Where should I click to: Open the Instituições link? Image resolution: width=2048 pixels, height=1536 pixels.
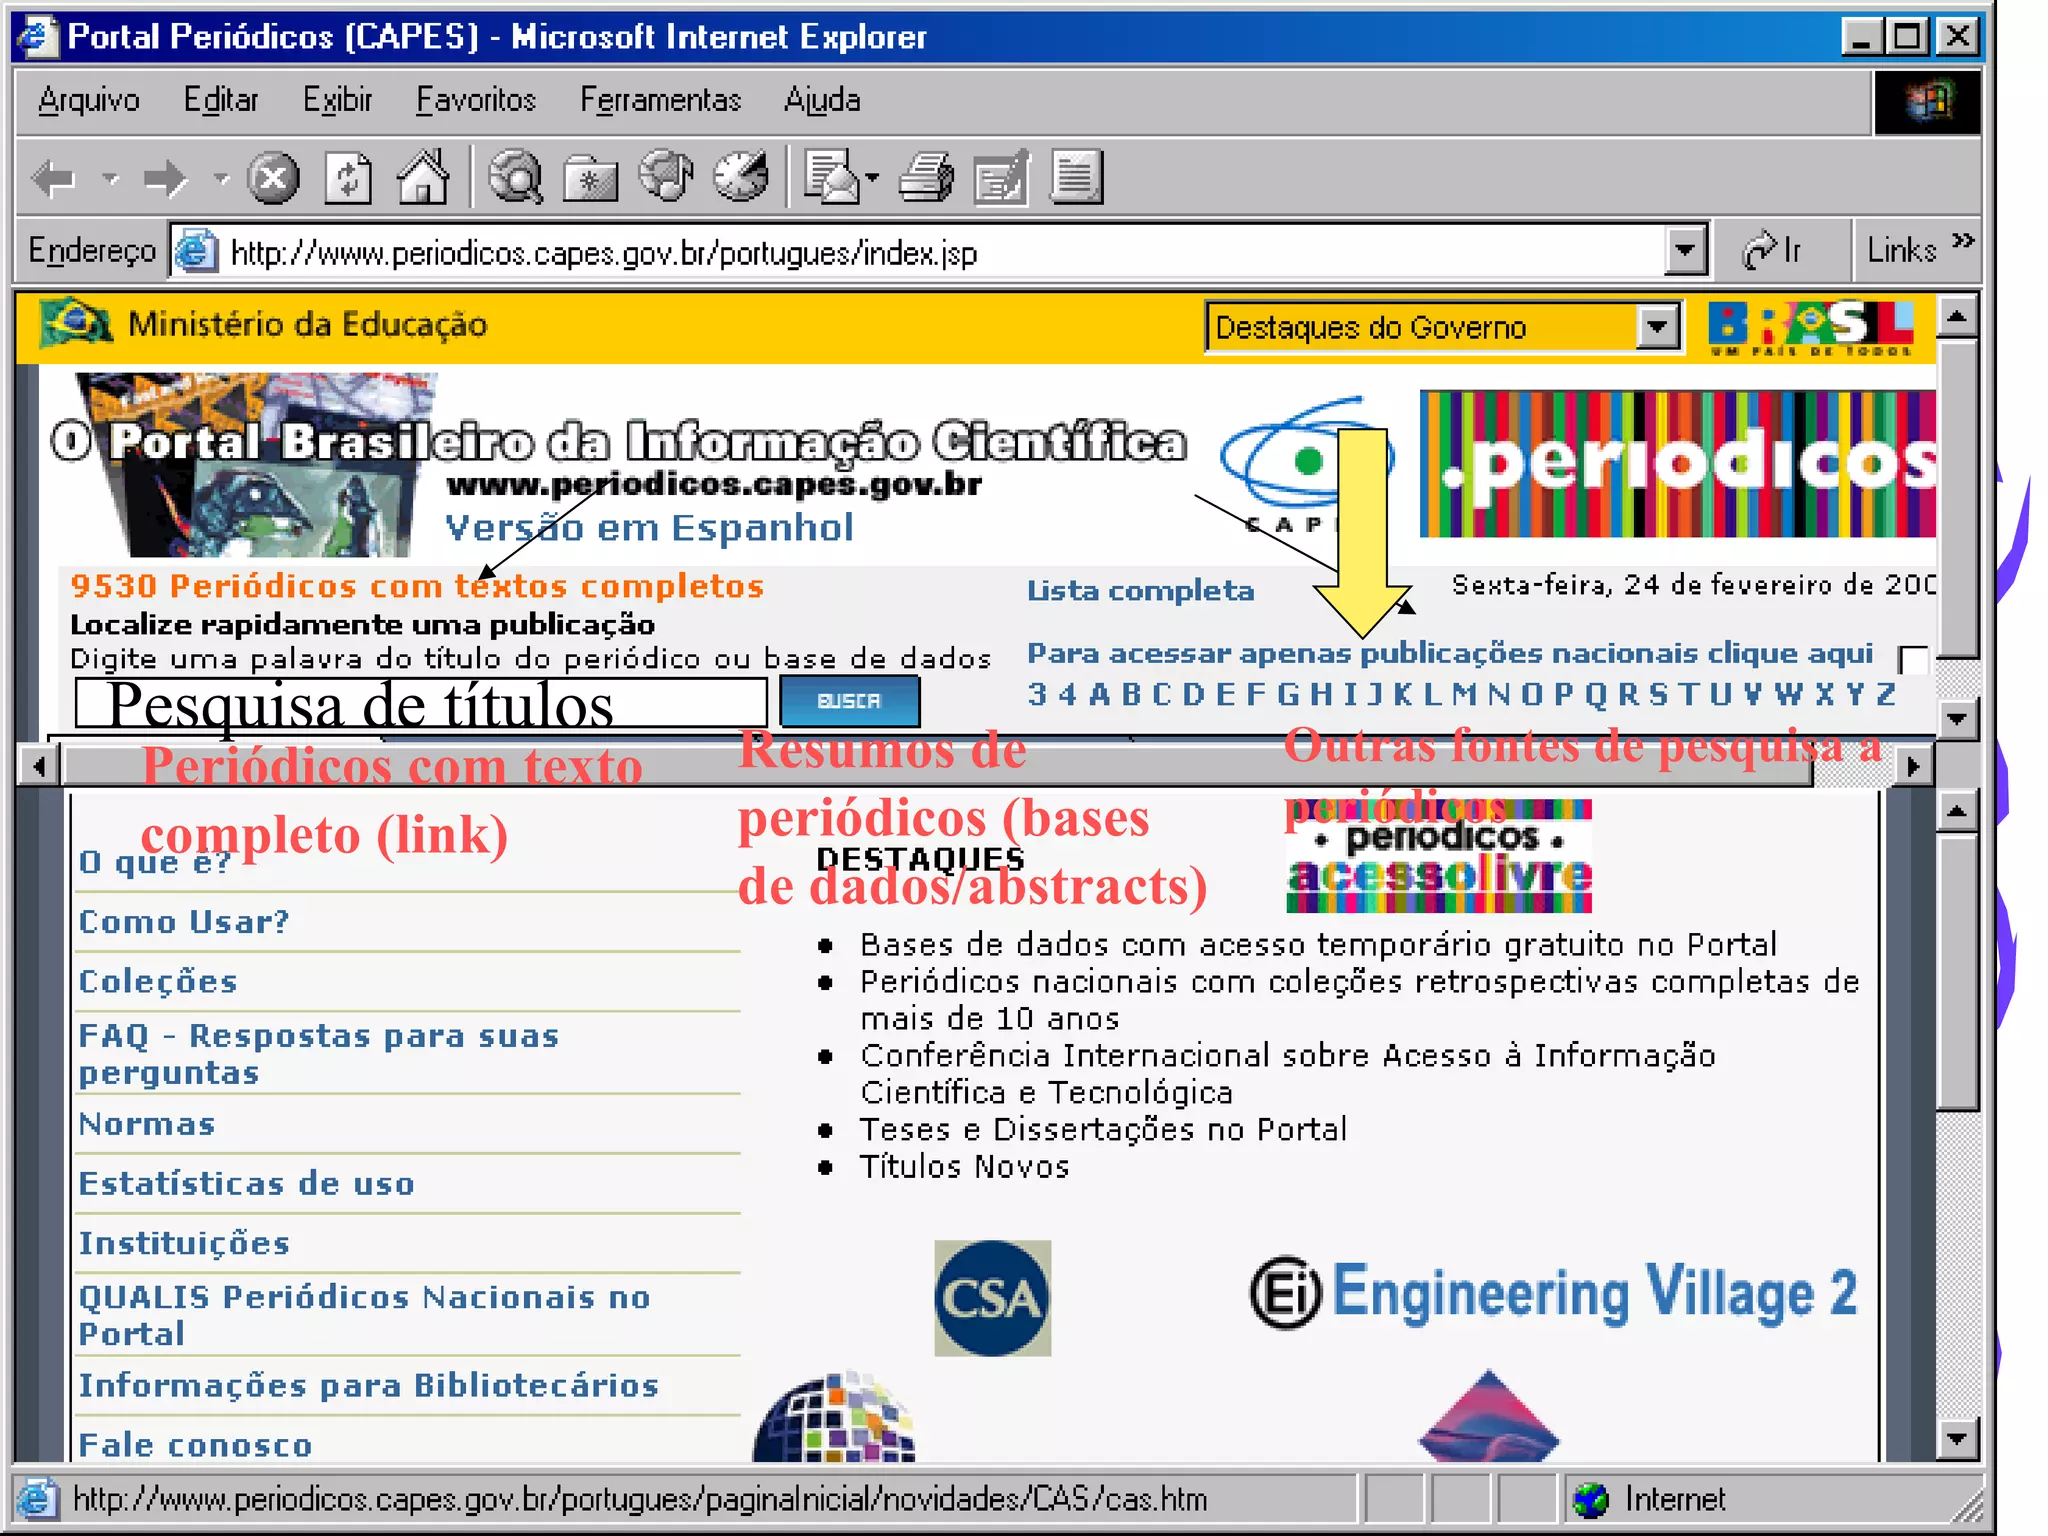pos(184,1243)
